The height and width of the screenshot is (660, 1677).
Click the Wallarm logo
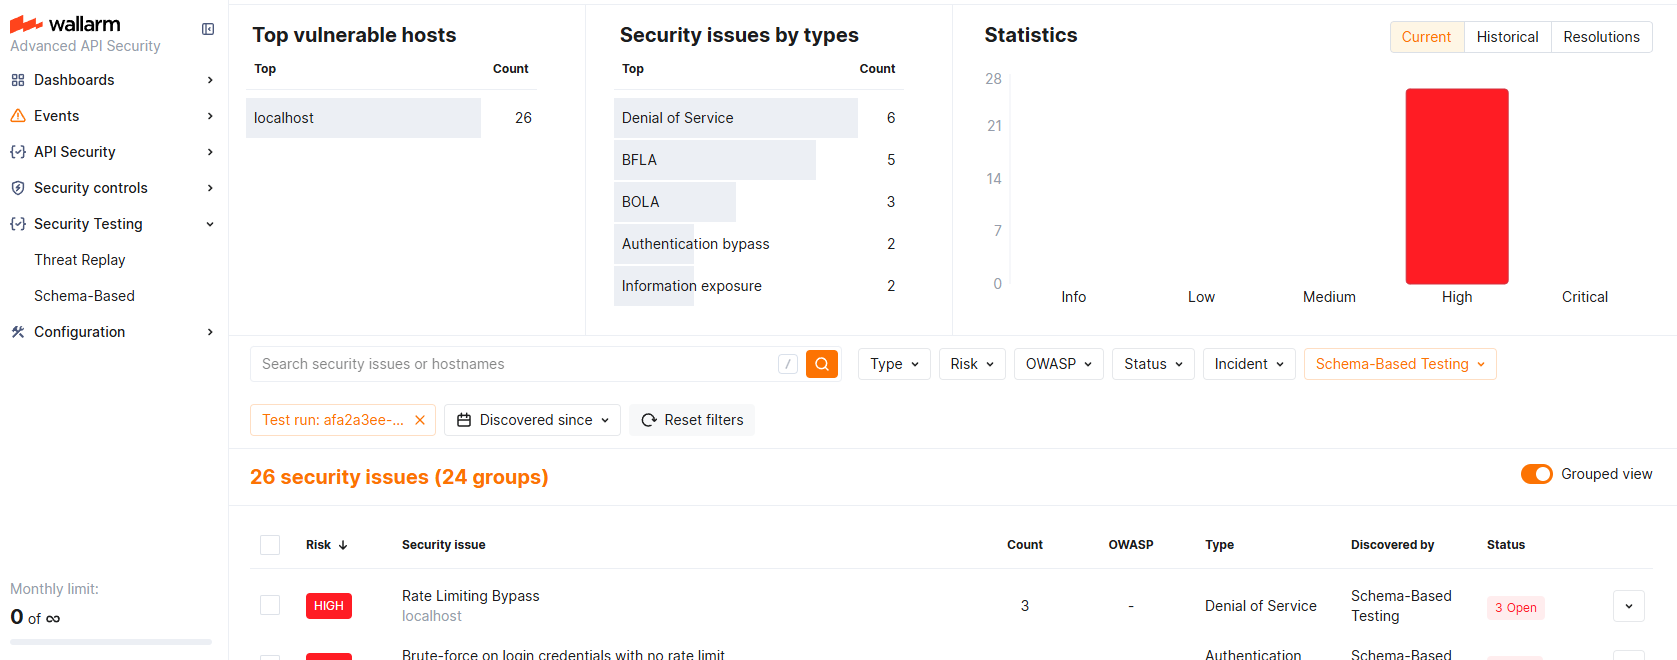tap(65, 24)
